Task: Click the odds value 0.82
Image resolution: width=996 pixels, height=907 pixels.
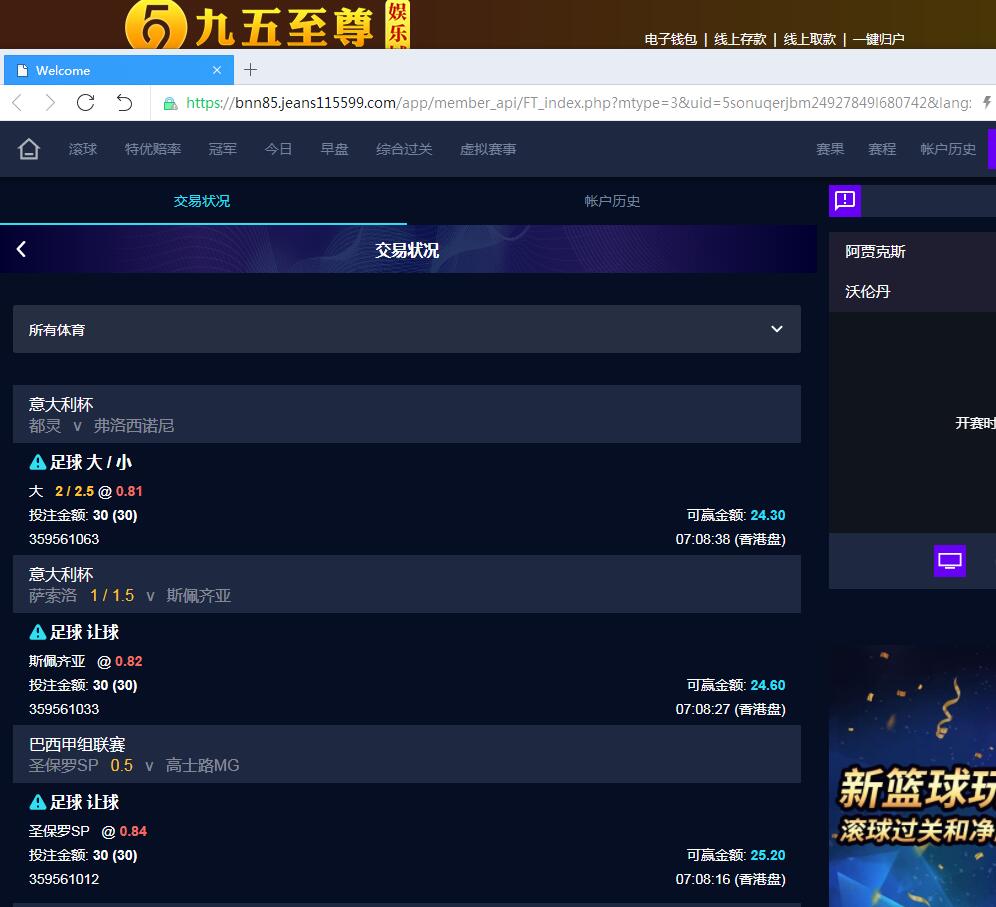Action: coord(129,661)
